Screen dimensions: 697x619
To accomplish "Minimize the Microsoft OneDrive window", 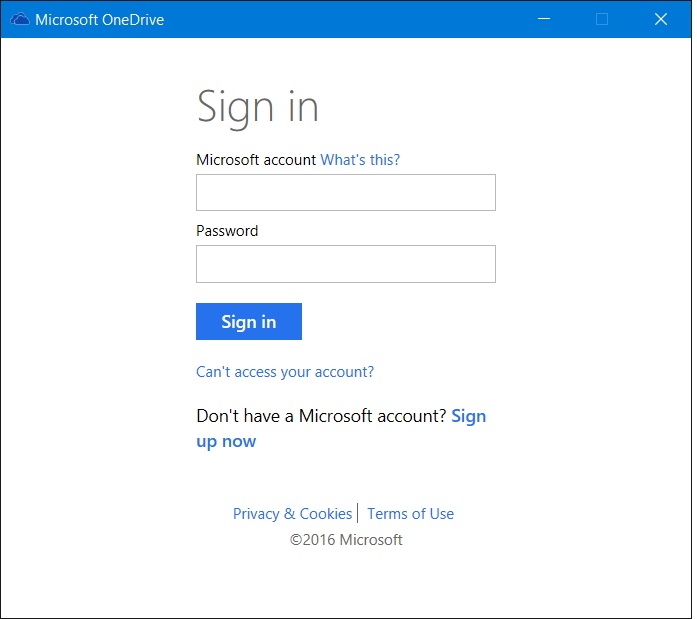I will pyautogui.click(x=544, y=19).
